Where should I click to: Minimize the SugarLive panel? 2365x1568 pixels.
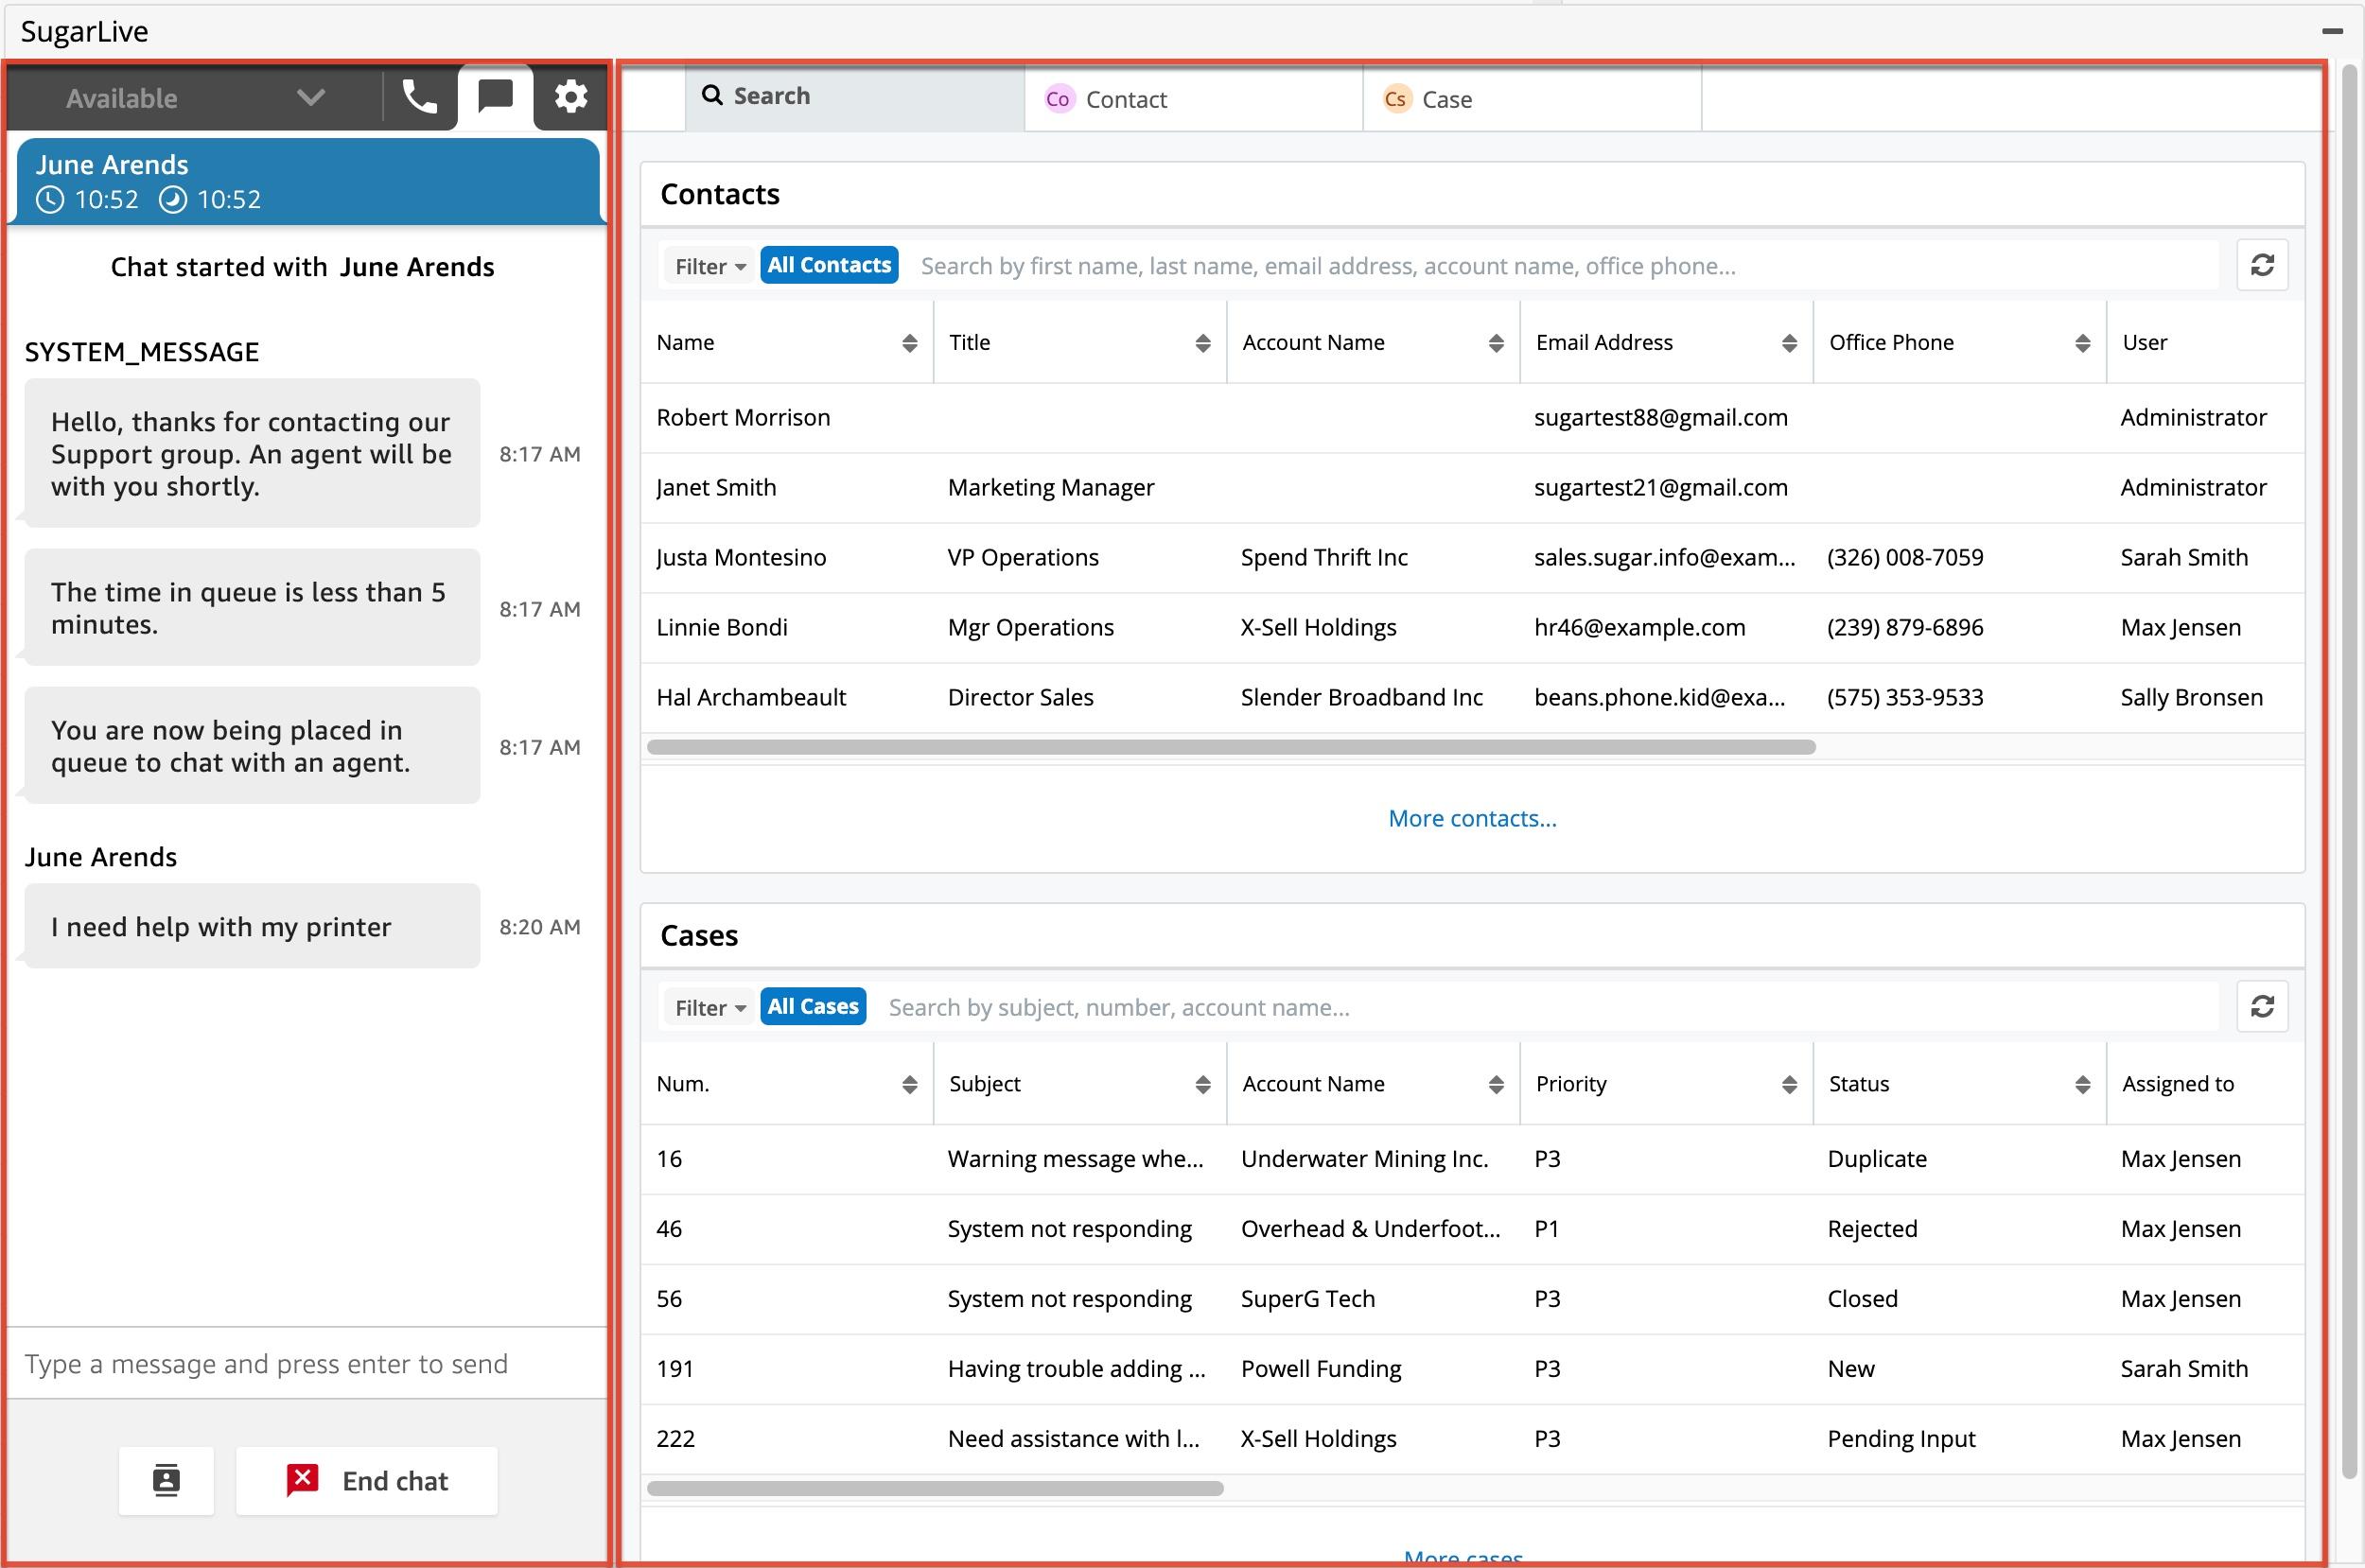pyautogui.click(x=2332, y=31)
